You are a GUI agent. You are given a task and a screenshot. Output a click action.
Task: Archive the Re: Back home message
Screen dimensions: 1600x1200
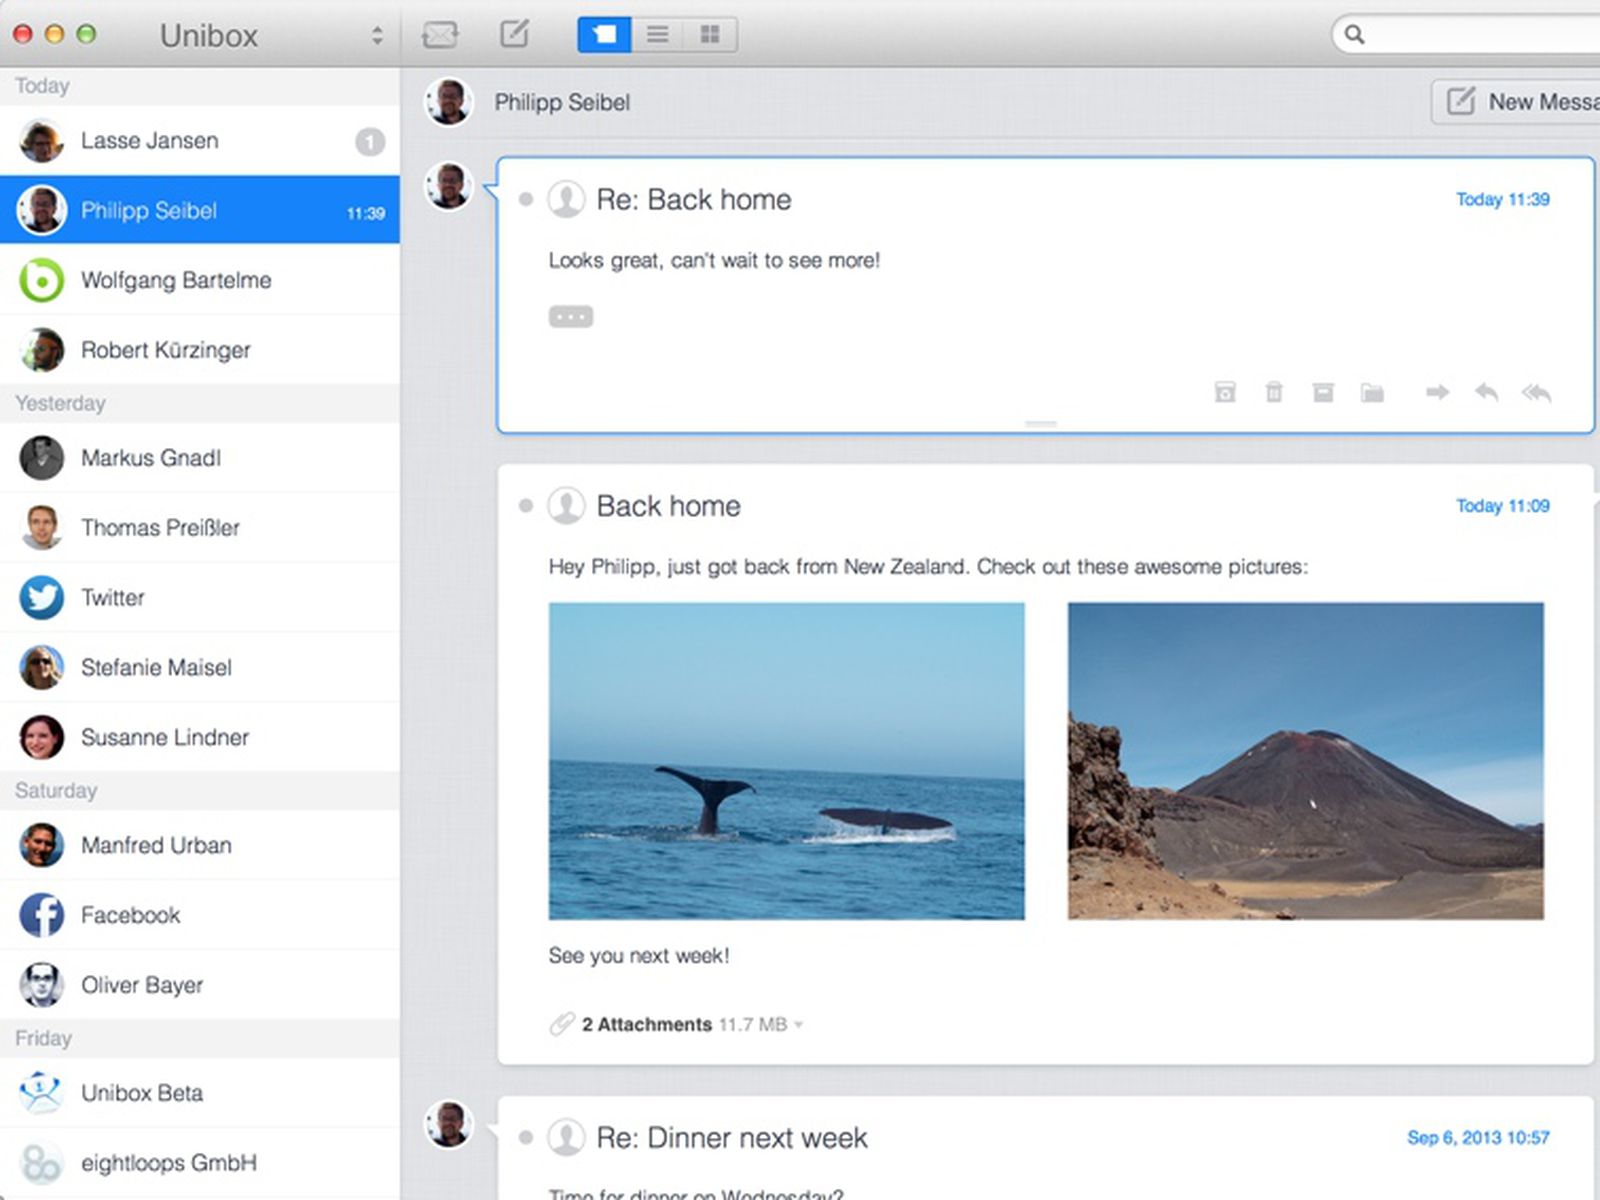(1323, 392)
